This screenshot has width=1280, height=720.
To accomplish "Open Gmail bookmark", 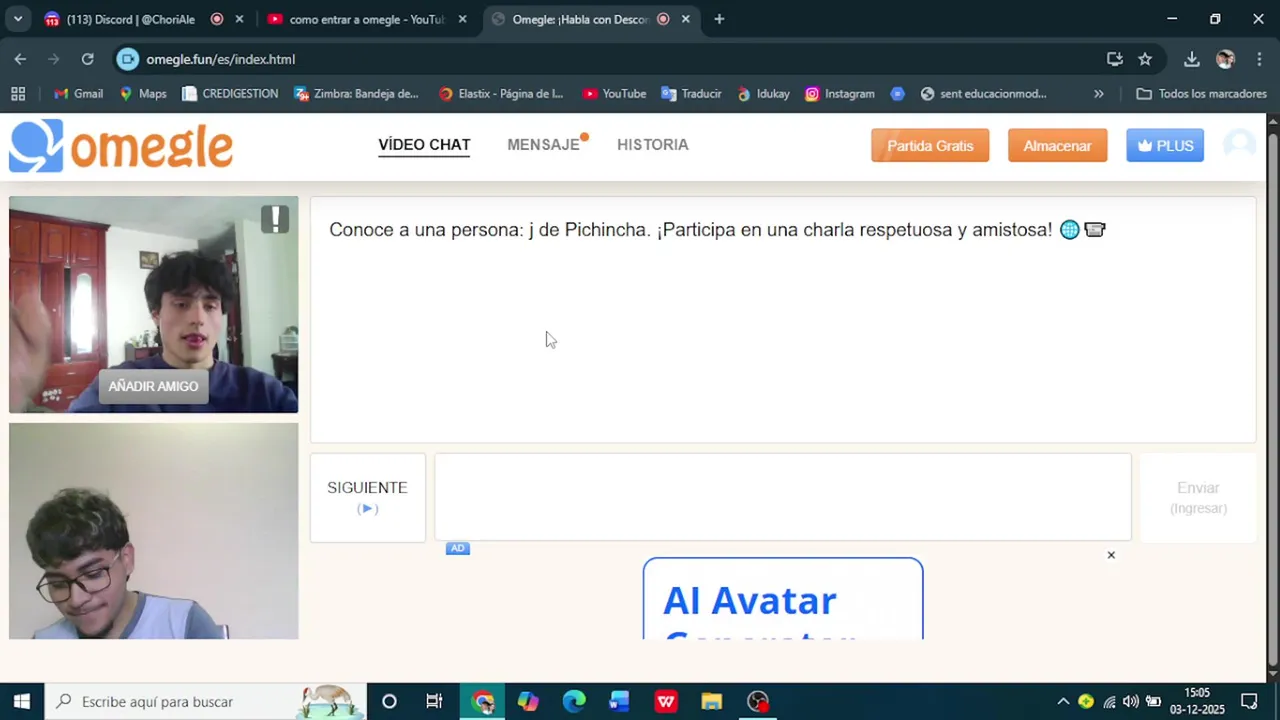I will tap(78, 94).
